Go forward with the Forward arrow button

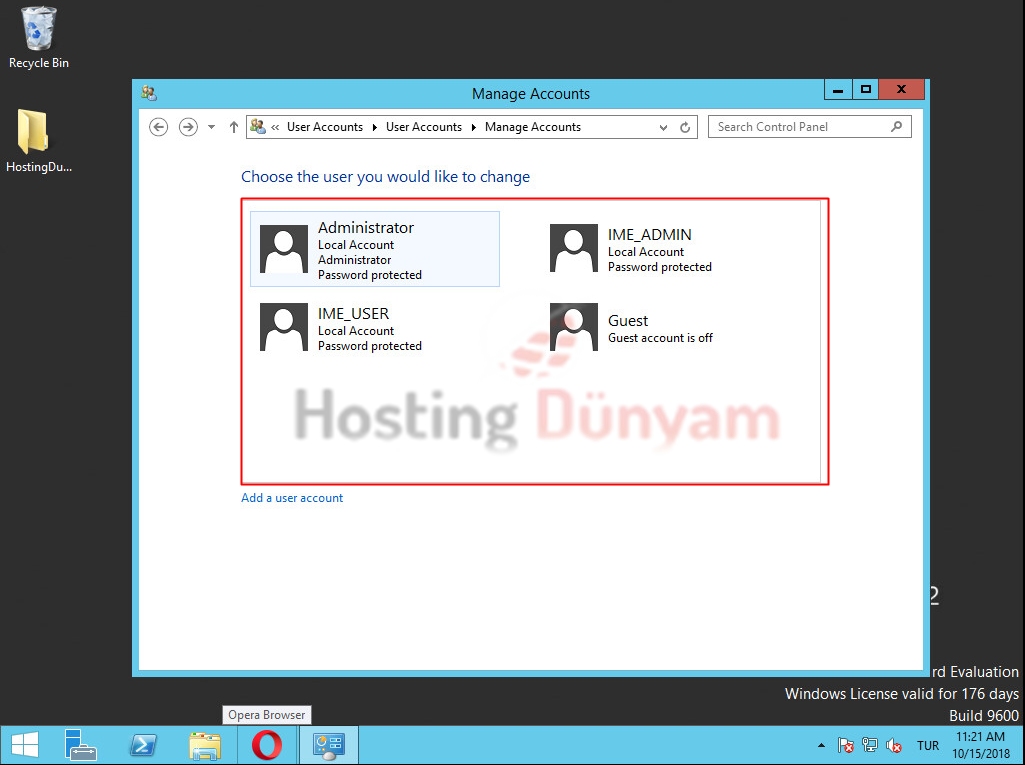coord(188,127)
